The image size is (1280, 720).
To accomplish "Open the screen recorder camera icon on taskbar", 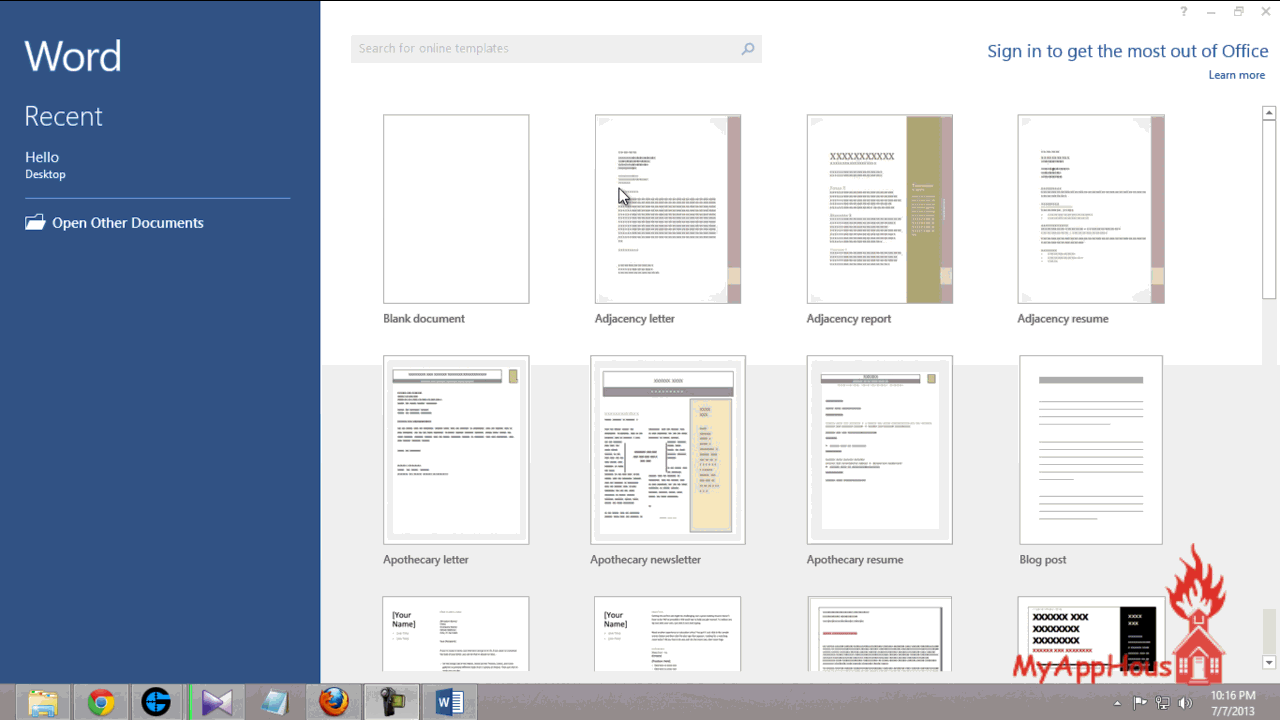I will 391,703.
